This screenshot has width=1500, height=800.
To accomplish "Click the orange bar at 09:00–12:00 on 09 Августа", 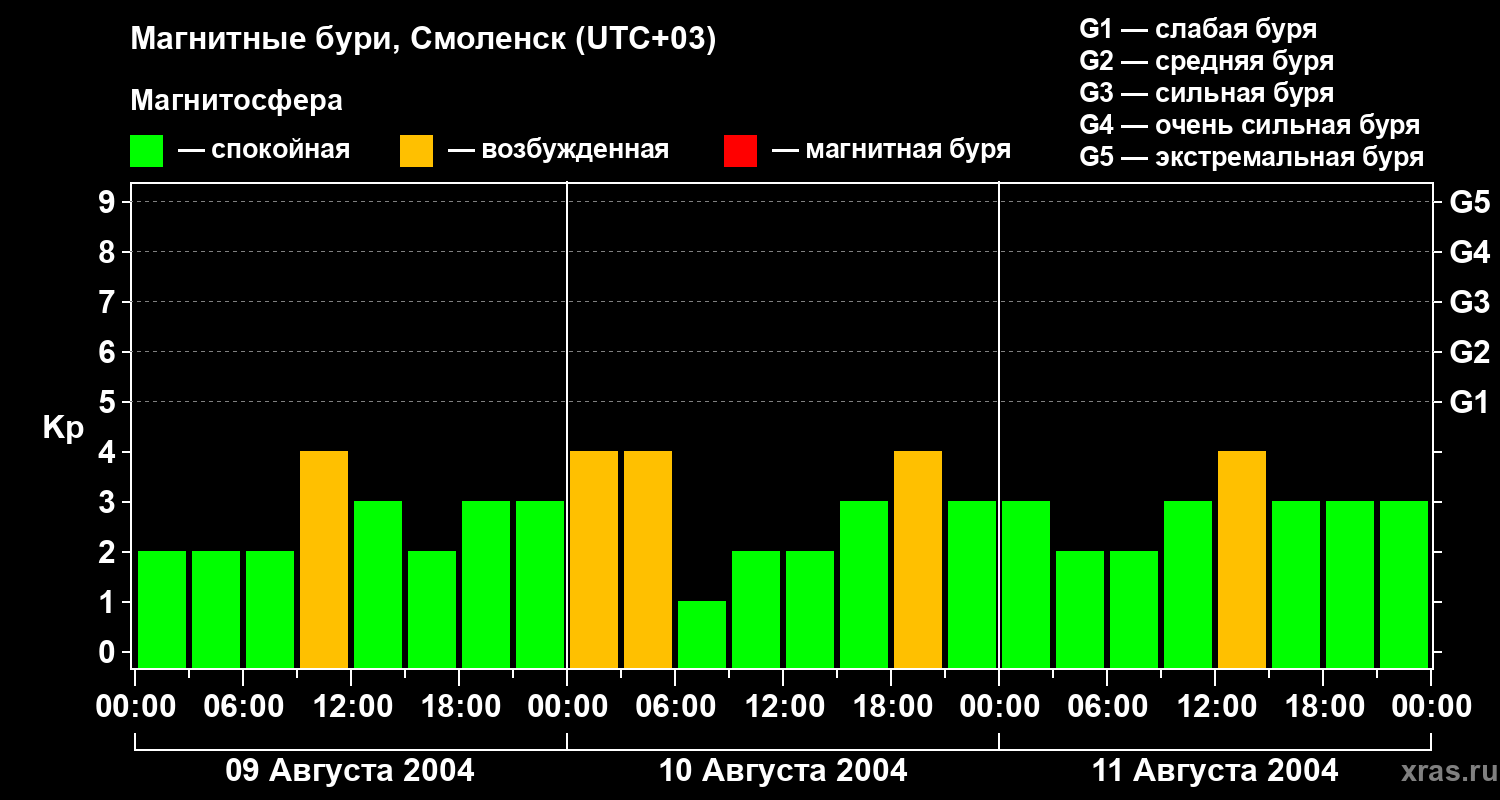I will click(x=324, y=559).
